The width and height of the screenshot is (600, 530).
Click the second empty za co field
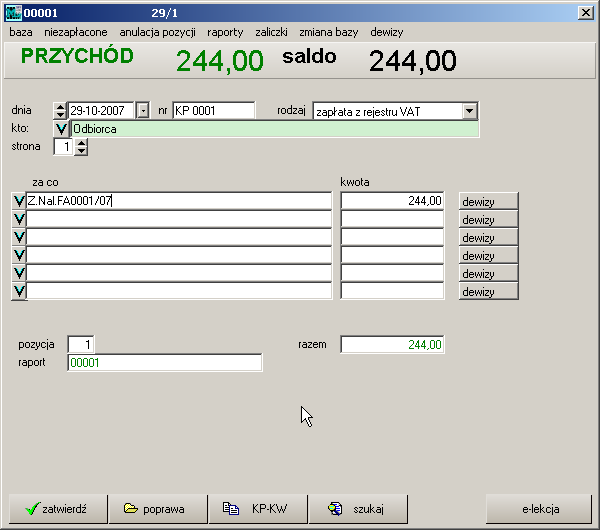[179, 219]
